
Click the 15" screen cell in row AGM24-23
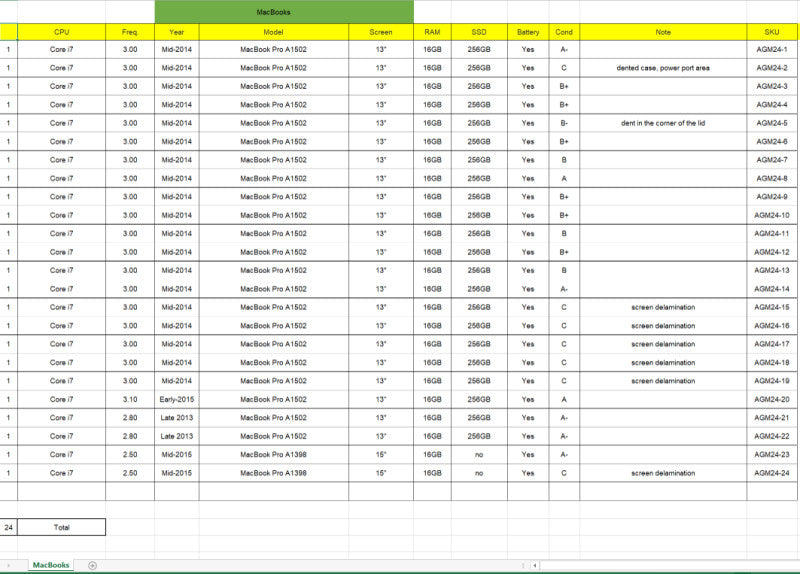[381, 455]
